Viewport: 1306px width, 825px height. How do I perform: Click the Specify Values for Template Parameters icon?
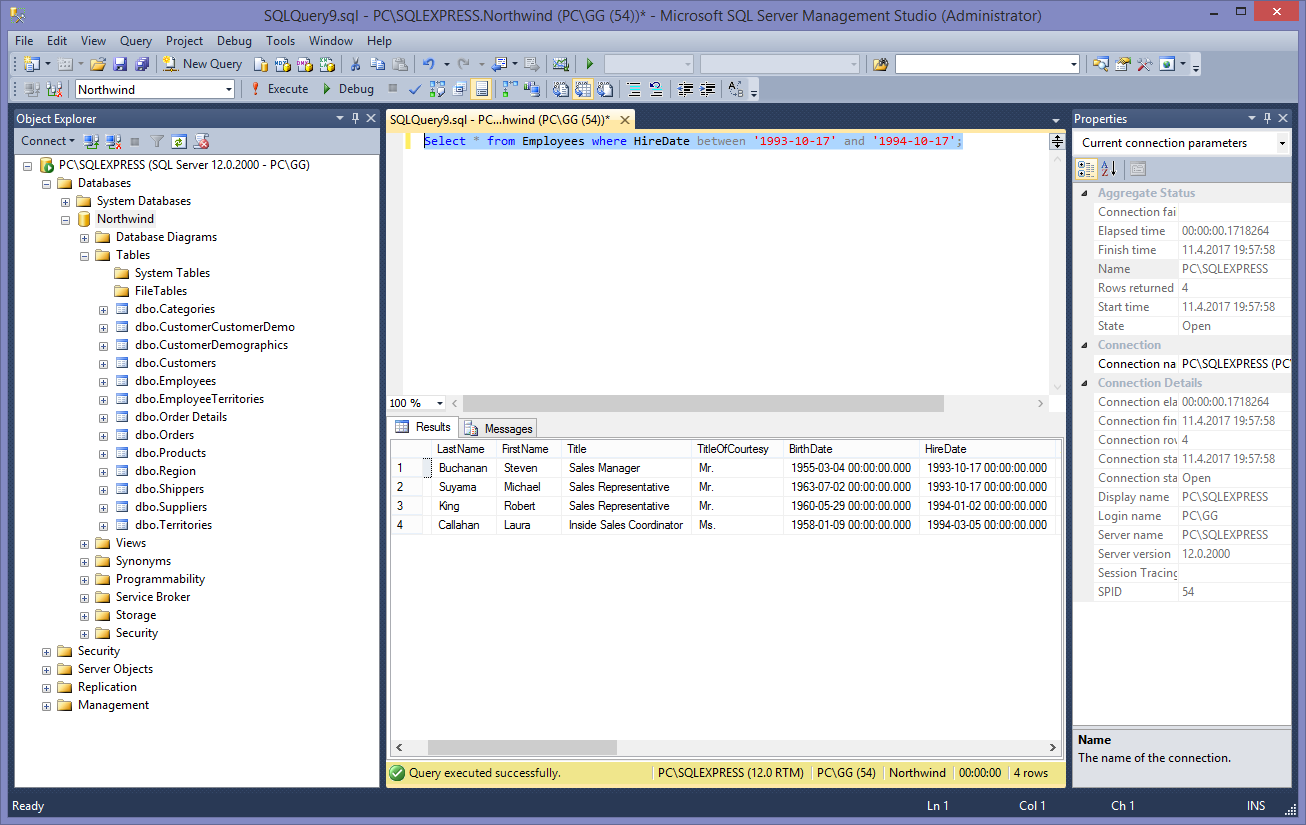(x=735, y=89)
